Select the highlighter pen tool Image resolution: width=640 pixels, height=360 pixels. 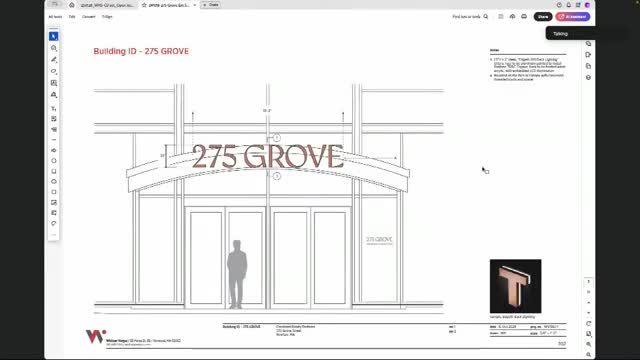pyautogui.click(x=53, y=60)
